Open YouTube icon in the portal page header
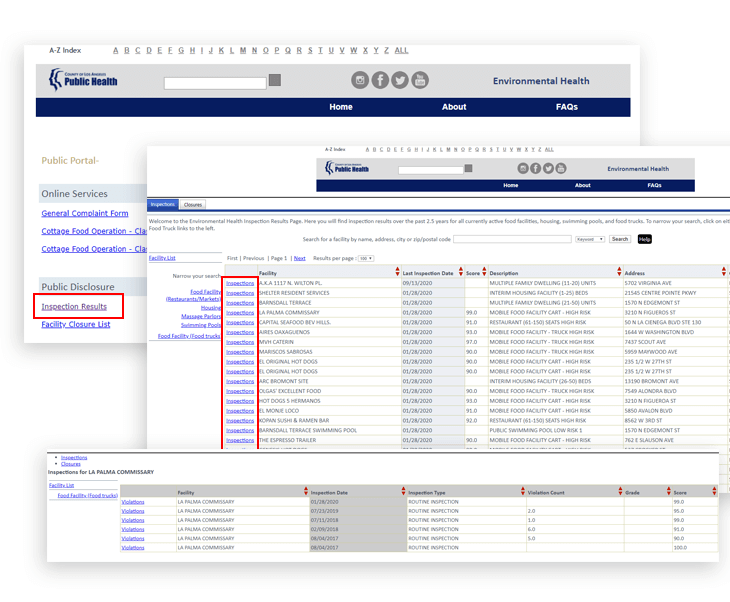 tap(420, 80)
